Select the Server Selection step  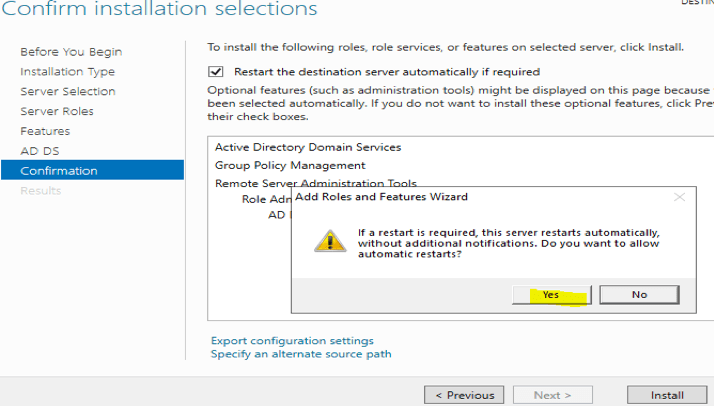coord(68,91)
